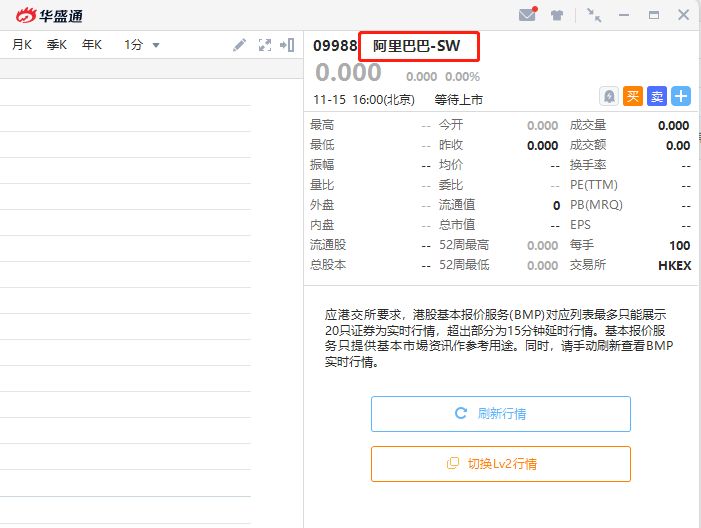Click the PB(MRQ) label
The width and height of the screenshot is (701, 528).
(596, 205)
